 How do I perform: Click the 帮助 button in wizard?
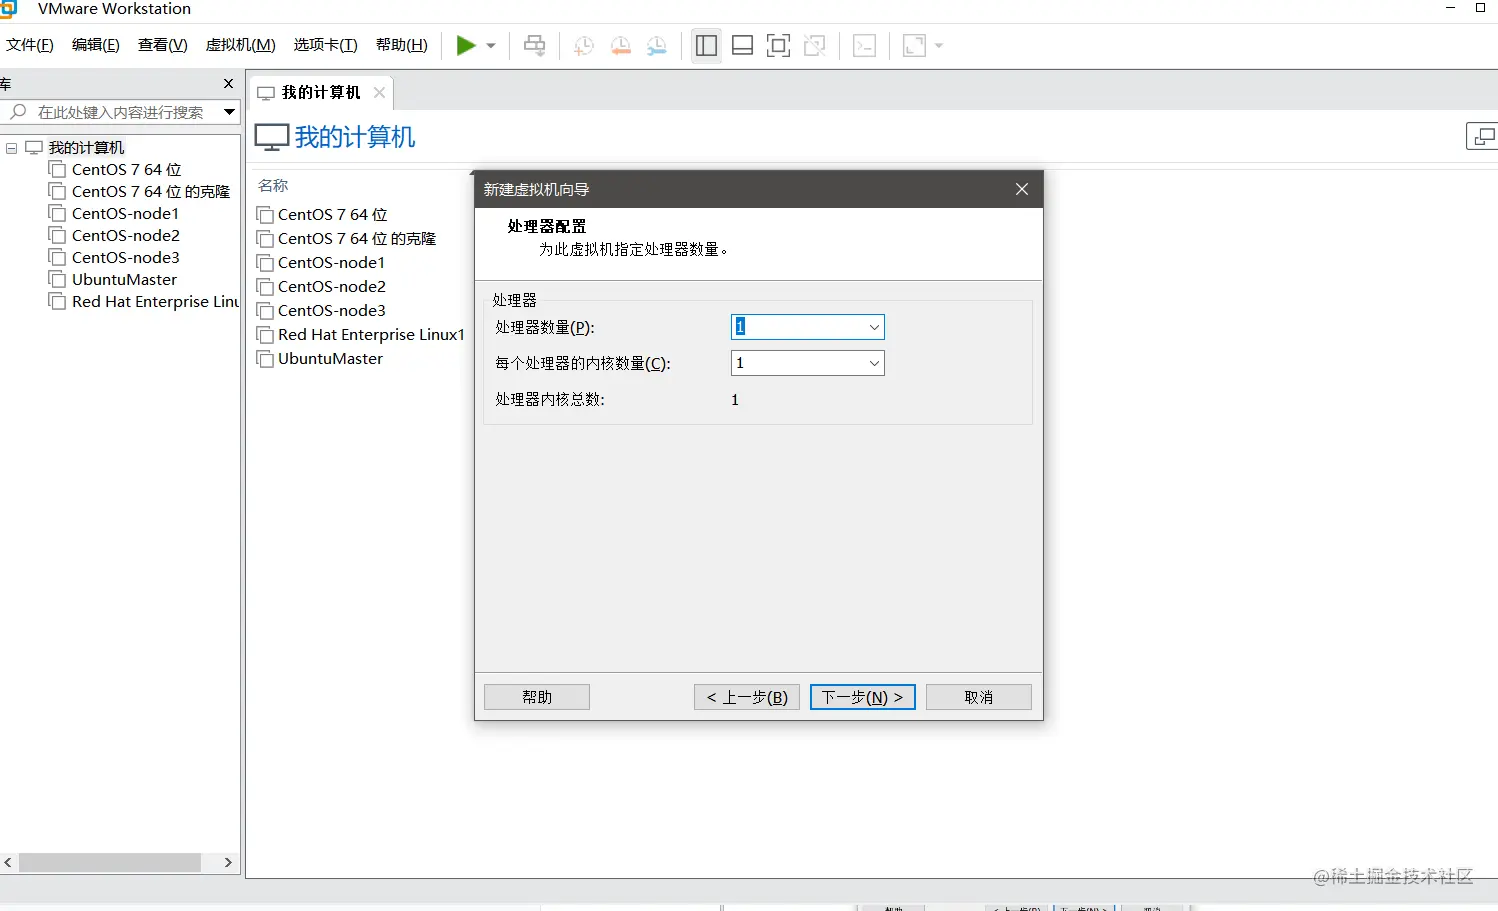(x=537, y=697)
